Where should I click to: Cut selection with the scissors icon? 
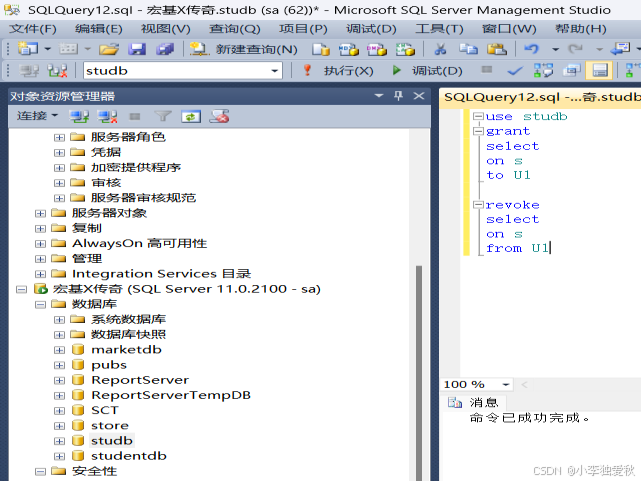point(440,49)
